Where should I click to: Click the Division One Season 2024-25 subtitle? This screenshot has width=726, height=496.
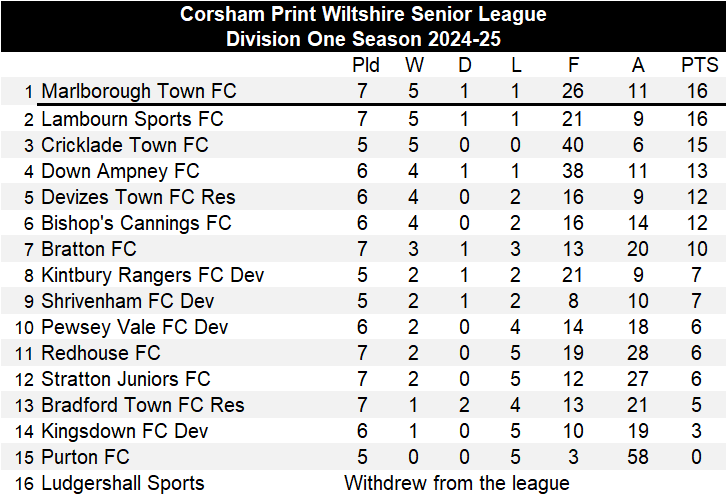click(363, 39)
